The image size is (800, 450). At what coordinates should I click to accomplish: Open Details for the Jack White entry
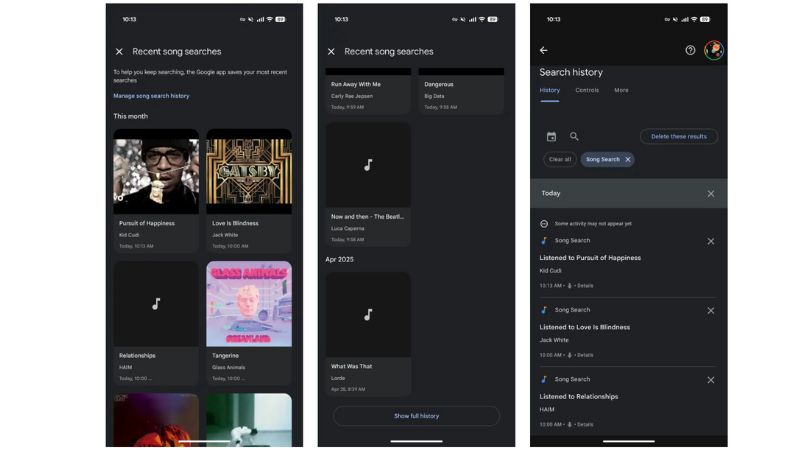(x=585, y=355)
